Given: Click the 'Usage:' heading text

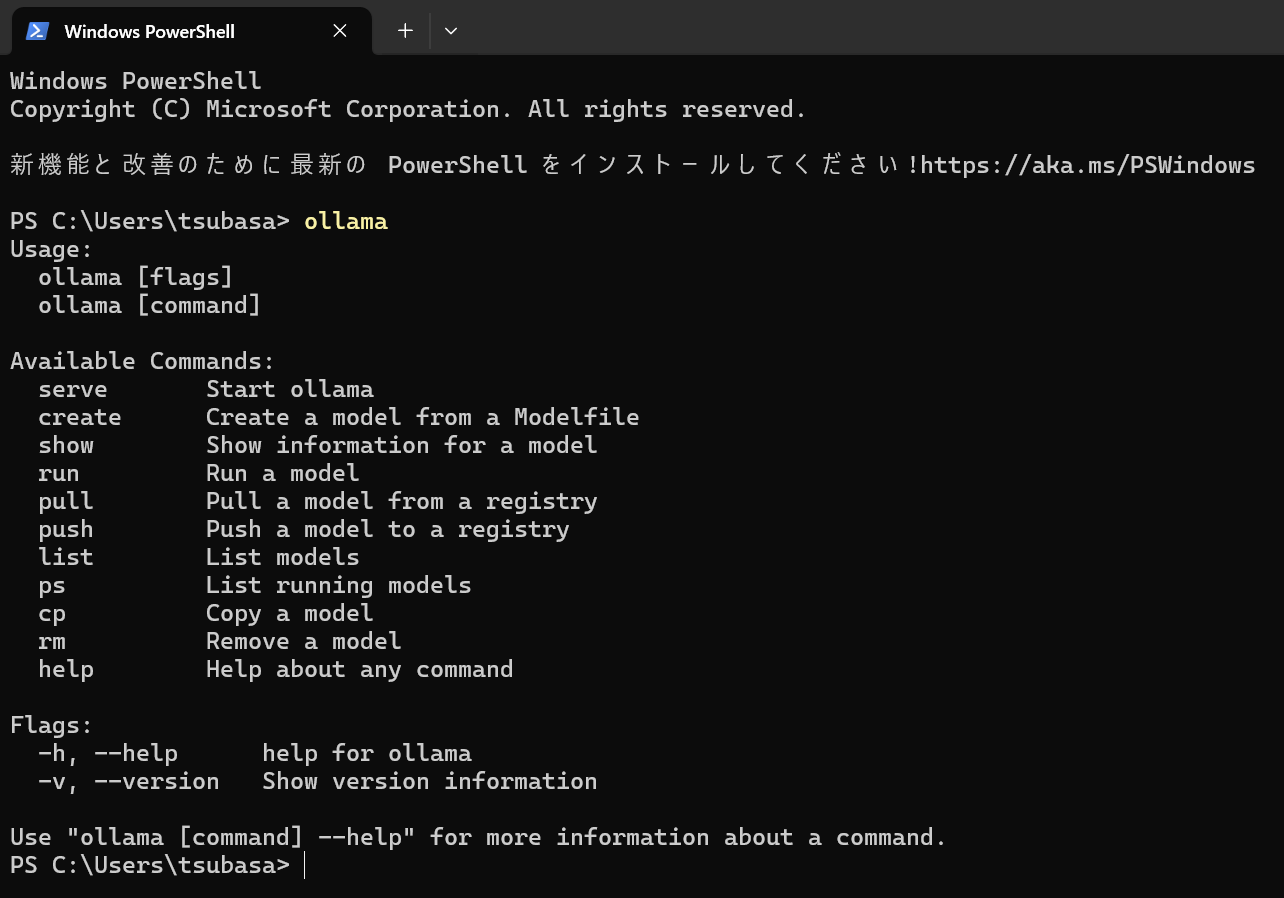Looking at the screenshot, I should tap(50, 248).
